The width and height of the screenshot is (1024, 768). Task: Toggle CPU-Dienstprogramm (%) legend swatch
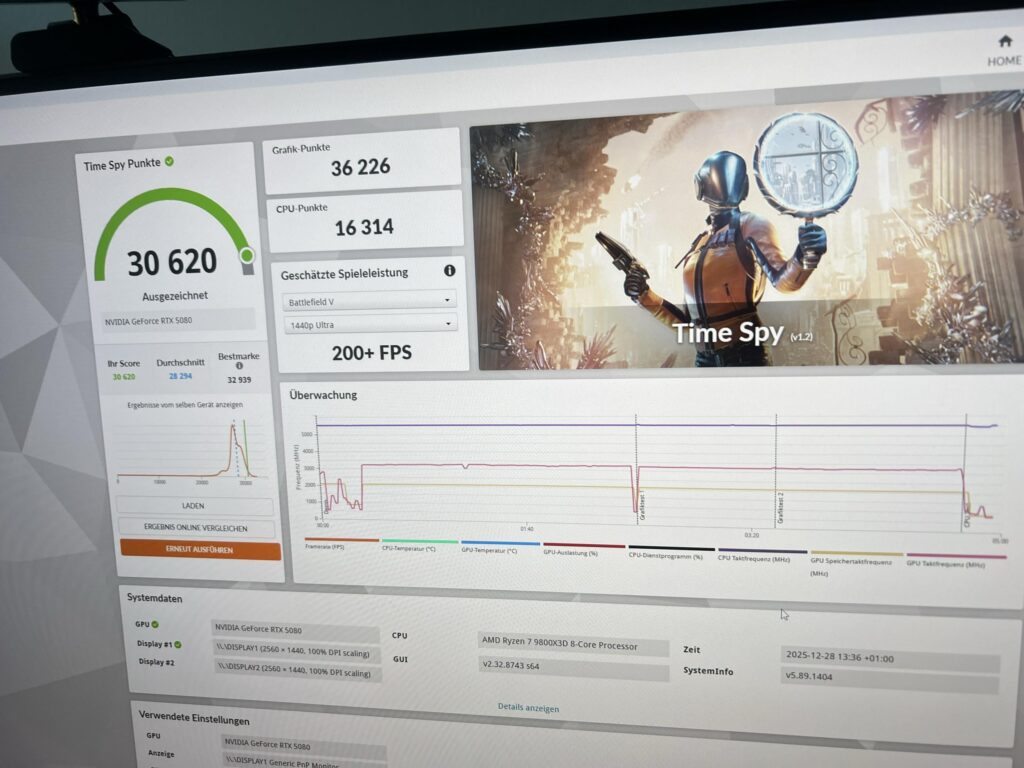point(671,548)
